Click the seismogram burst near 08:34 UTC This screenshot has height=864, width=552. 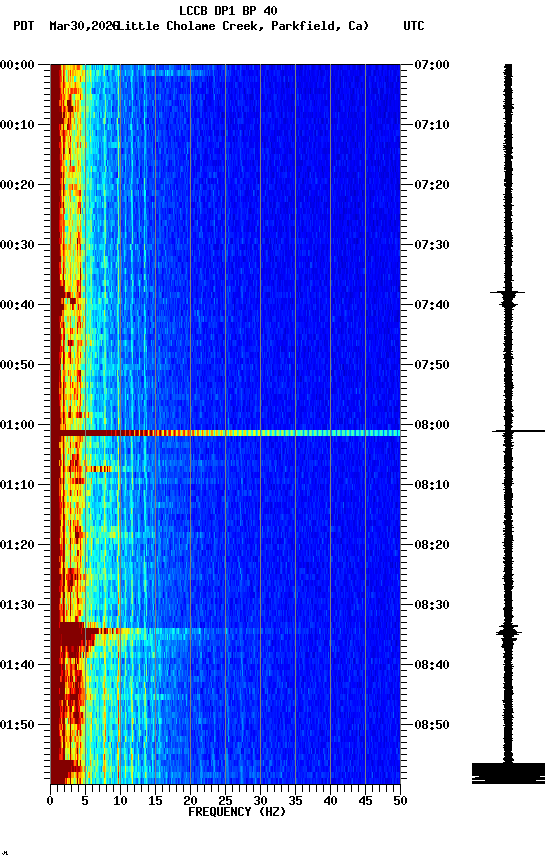[x=508, y=631]
